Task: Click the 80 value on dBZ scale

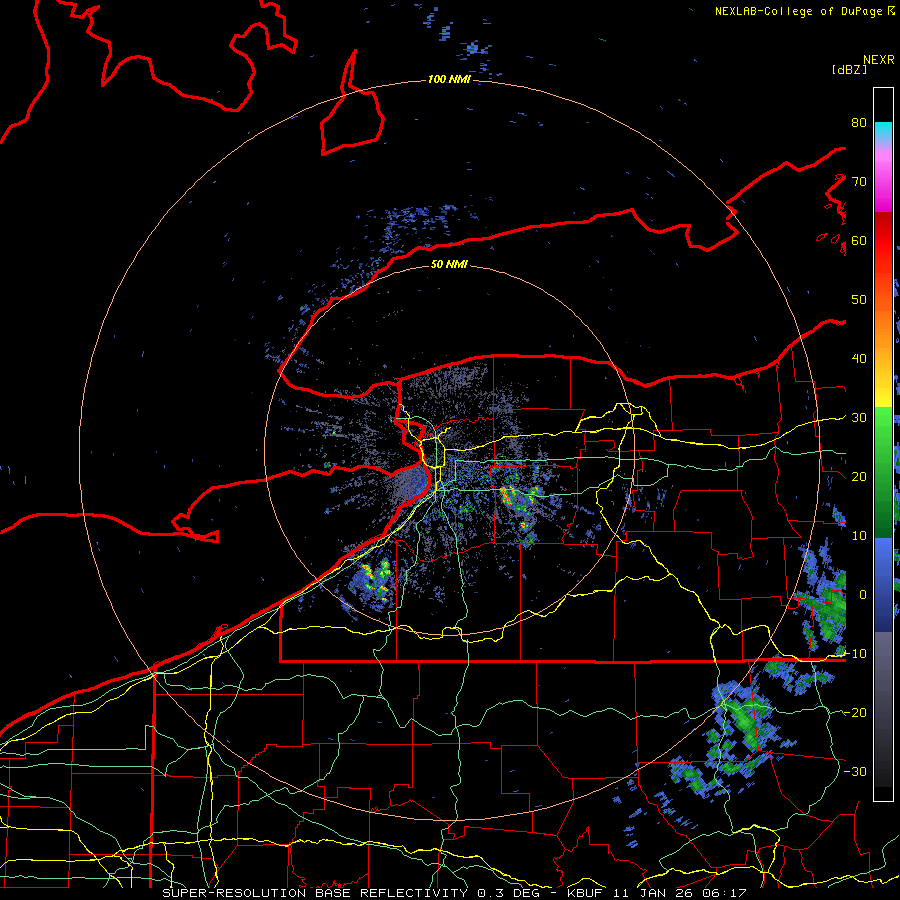Action: [x=859, y=123]
